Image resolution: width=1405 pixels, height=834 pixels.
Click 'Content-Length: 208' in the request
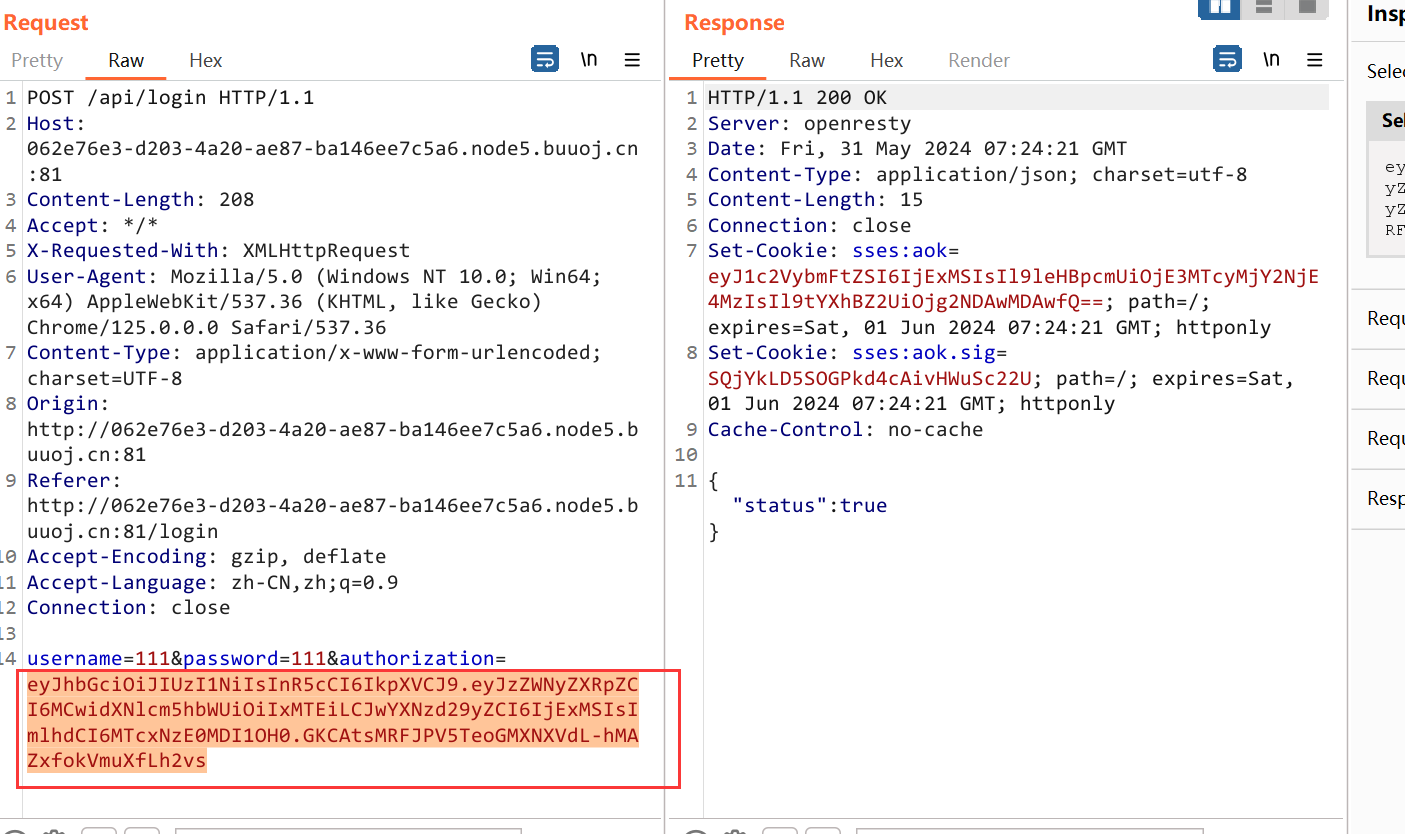[x=140, y=200]
